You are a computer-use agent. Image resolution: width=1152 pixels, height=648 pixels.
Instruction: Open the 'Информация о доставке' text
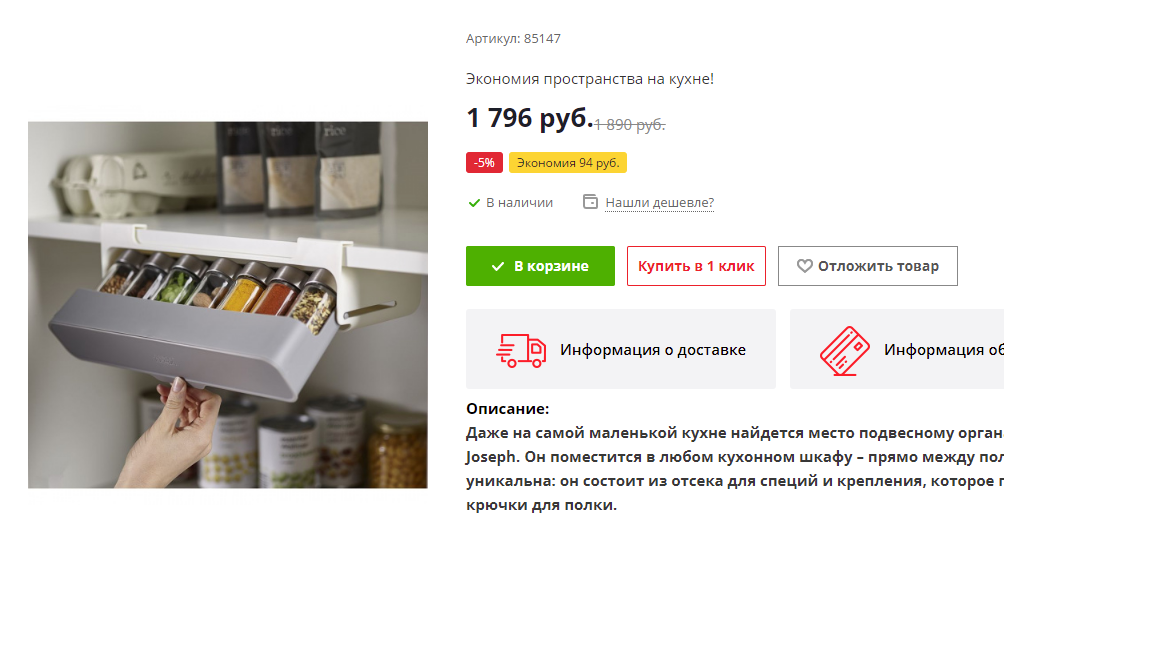click(652, 350)
